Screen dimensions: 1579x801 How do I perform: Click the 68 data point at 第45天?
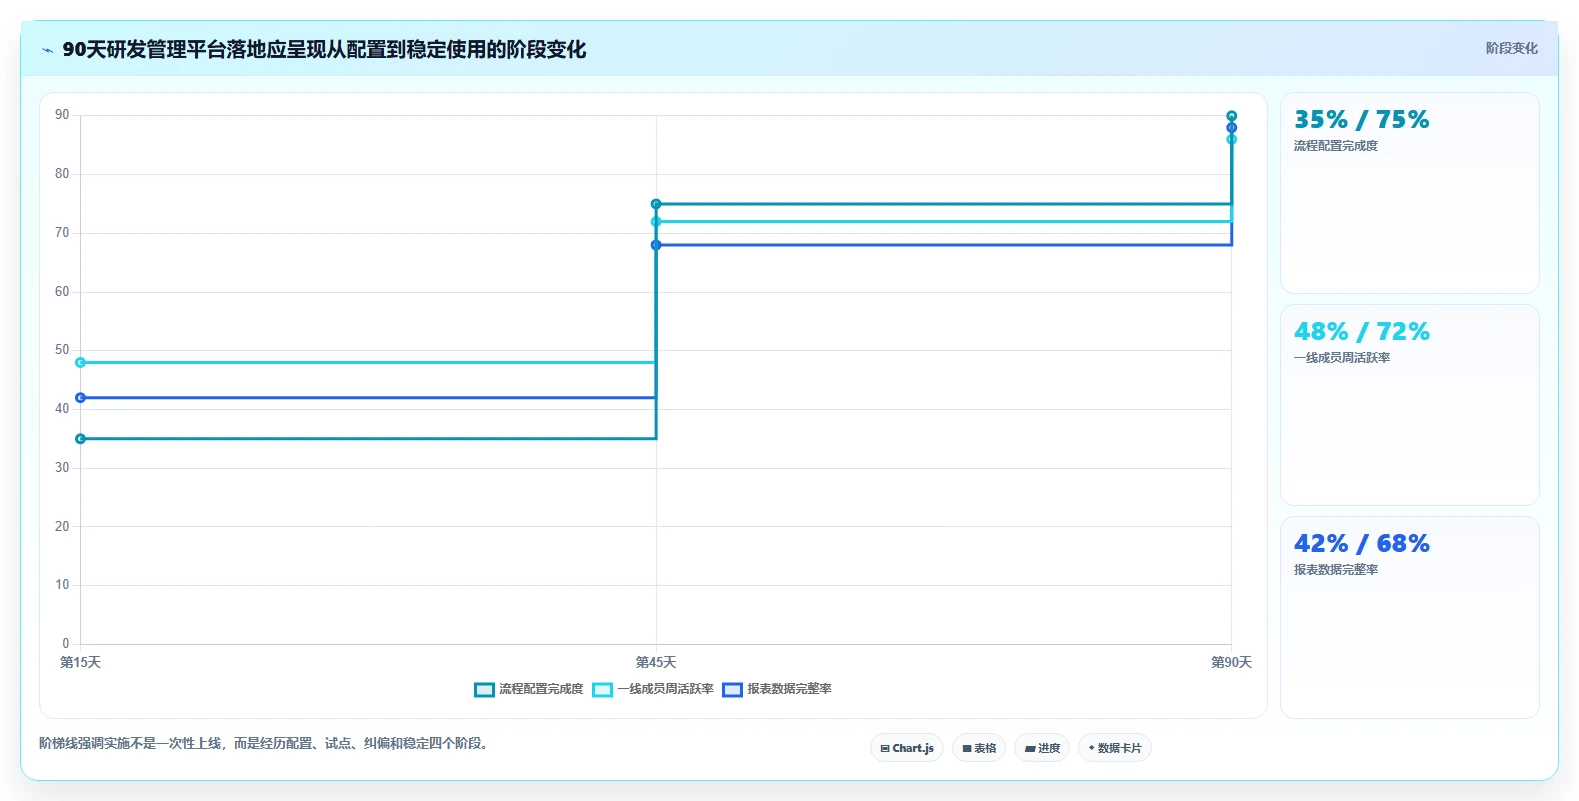tap(656, 245)
